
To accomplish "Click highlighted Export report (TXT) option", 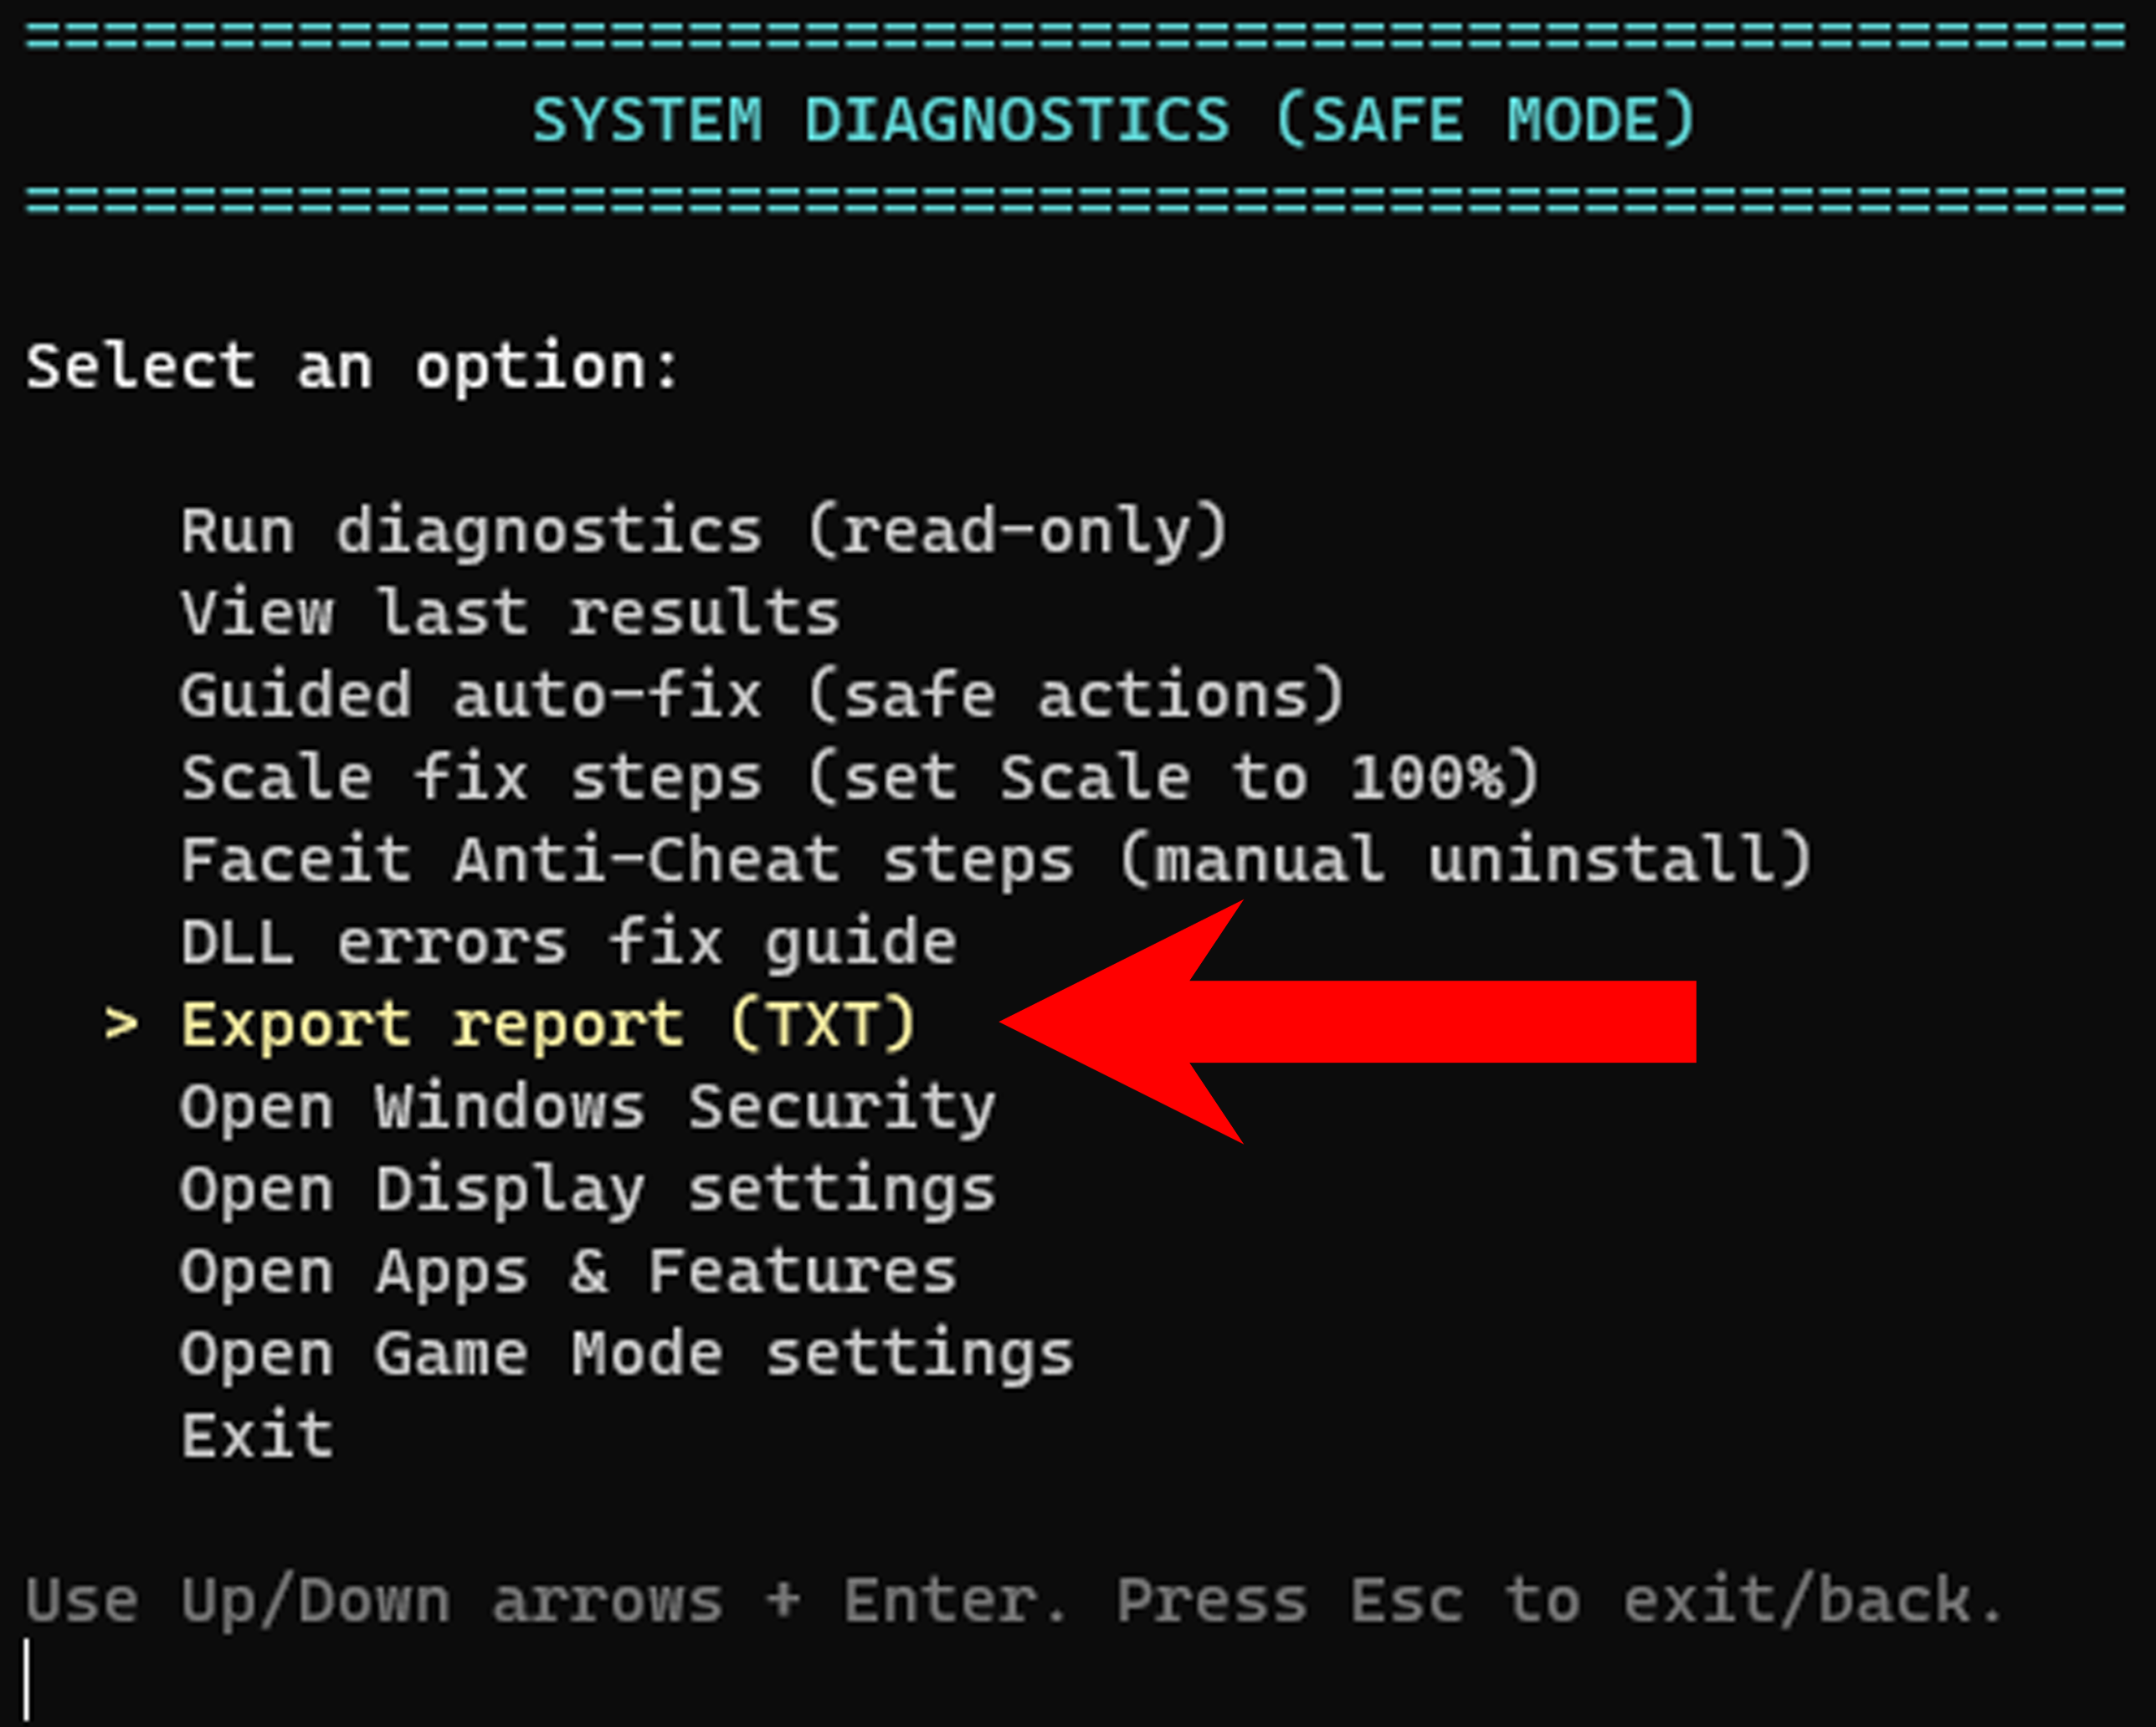I will (548, 1024).
